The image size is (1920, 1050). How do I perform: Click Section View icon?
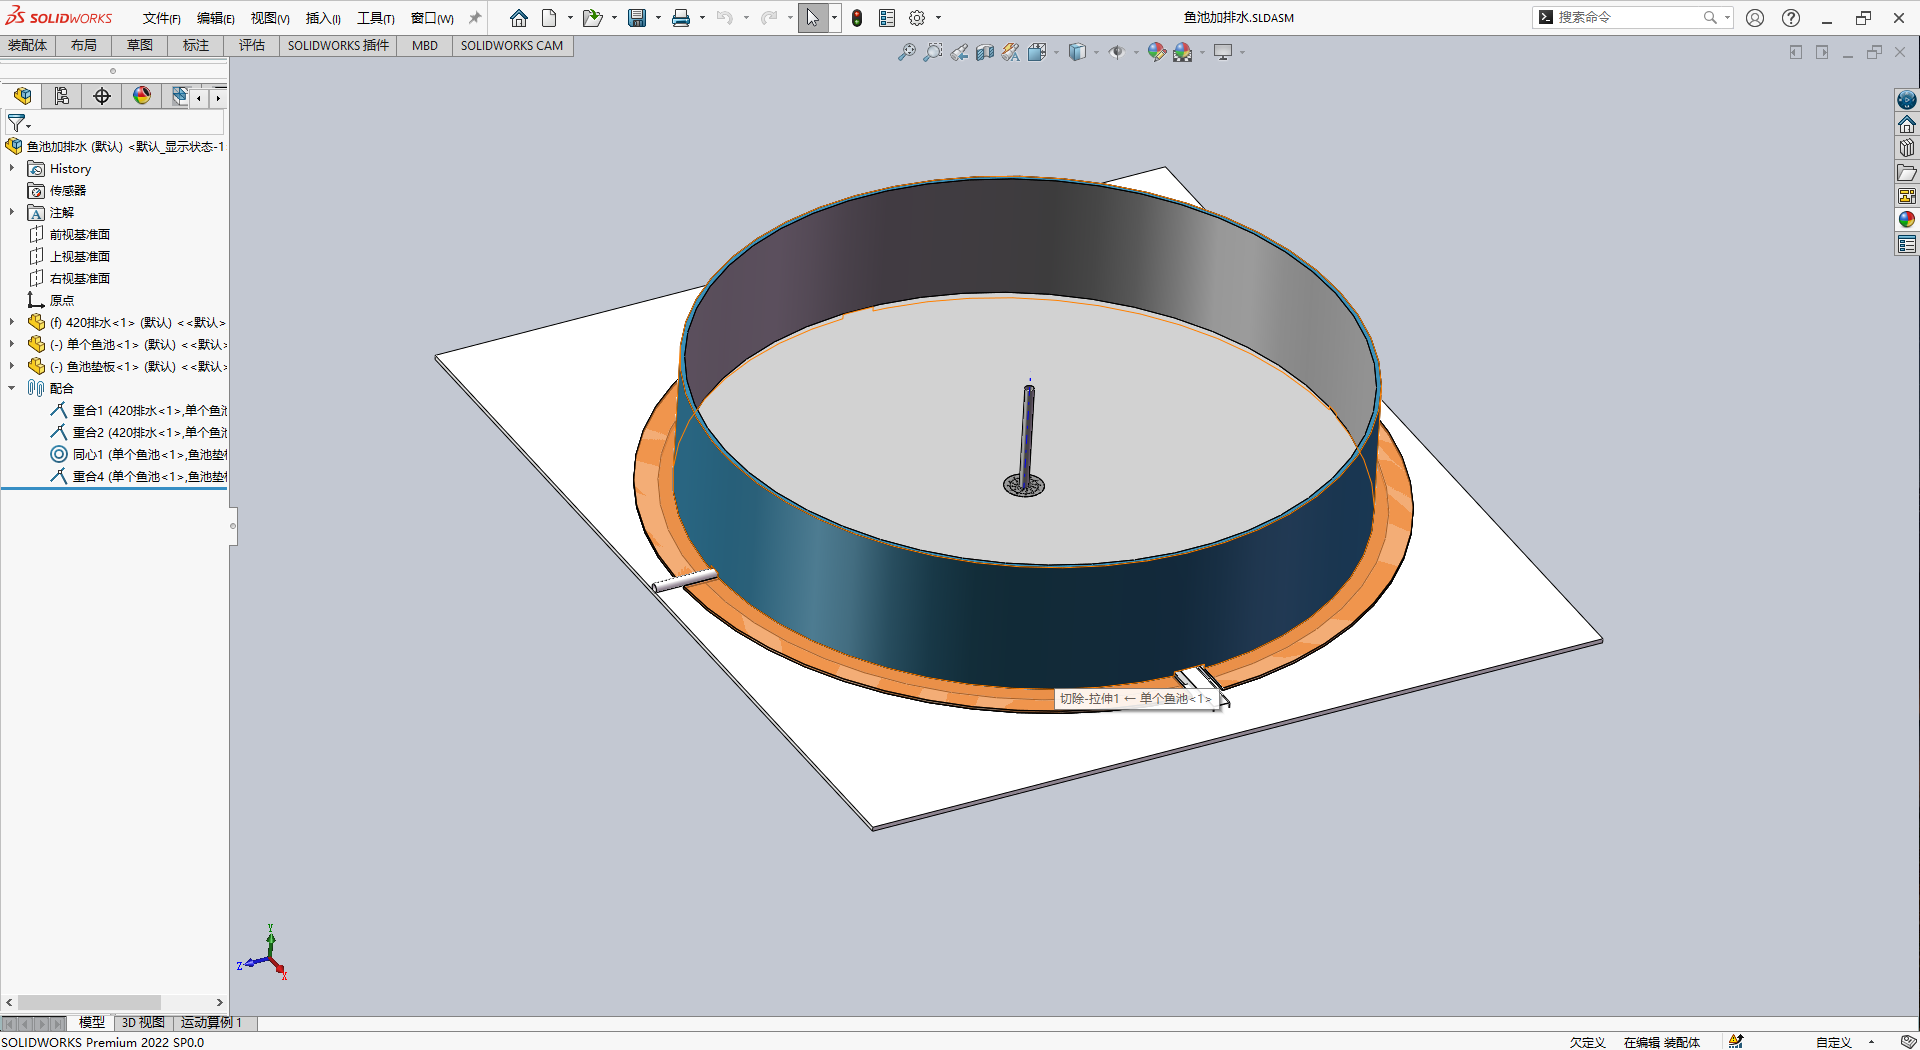point(985,52)
